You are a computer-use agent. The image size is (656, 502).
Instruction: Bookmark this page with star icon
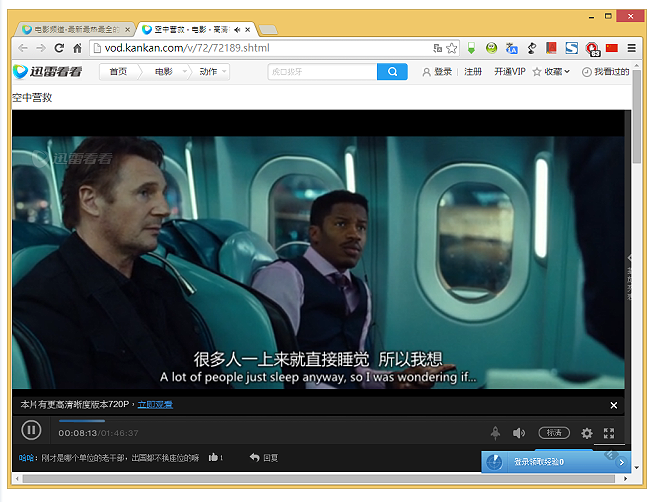pyautogui.click(x=451, y=49)
